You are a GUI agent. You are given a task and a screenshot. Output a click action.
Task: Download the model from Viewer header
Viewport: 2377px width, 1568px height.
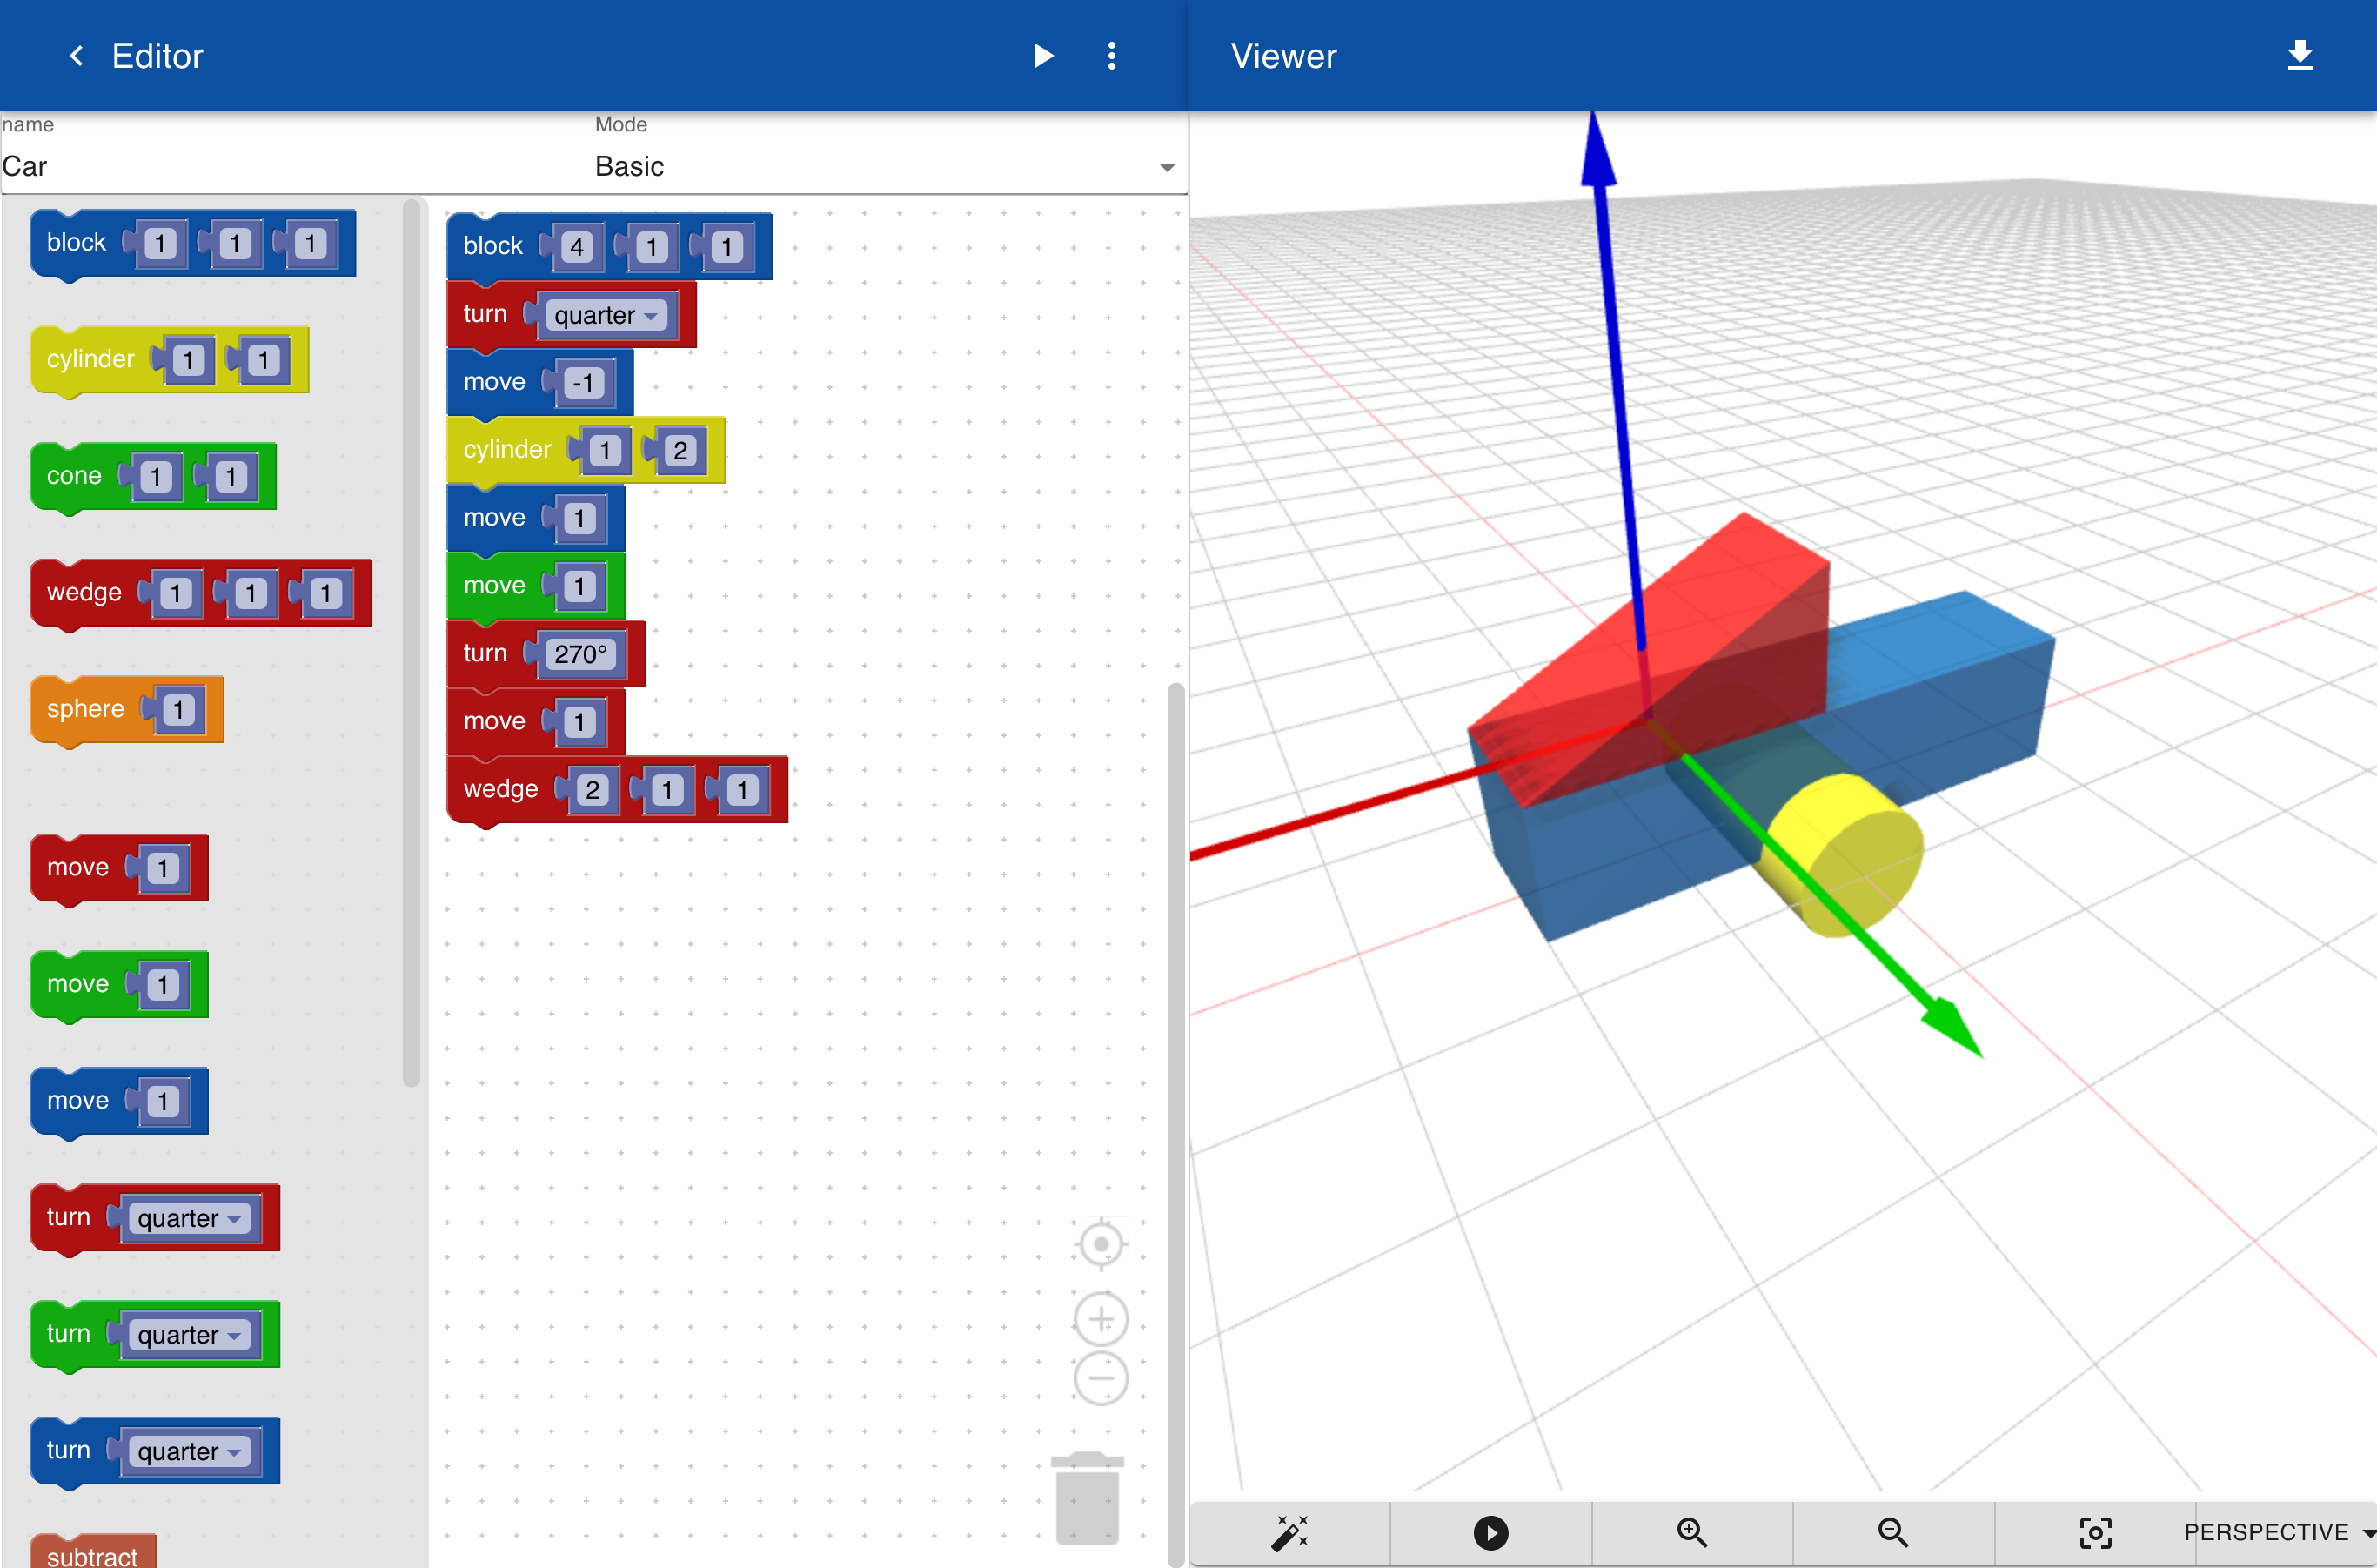(x=2300, y=55)
